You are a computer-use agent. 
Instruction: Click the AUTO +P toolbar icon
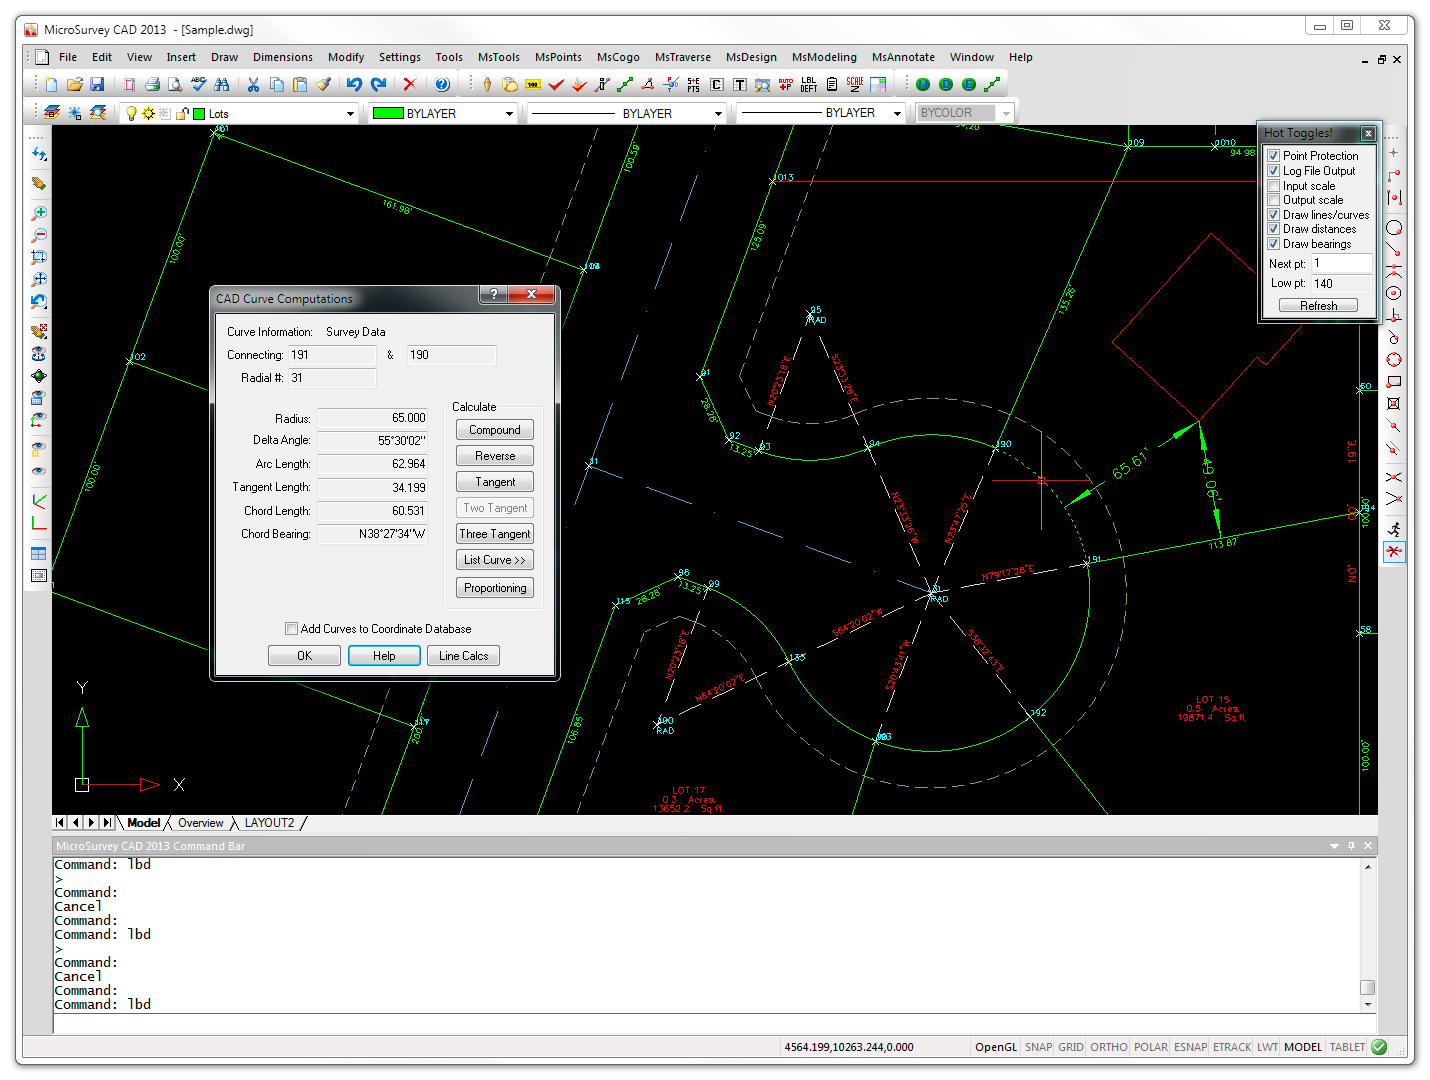pyautogui.click(x=786, y=85)
